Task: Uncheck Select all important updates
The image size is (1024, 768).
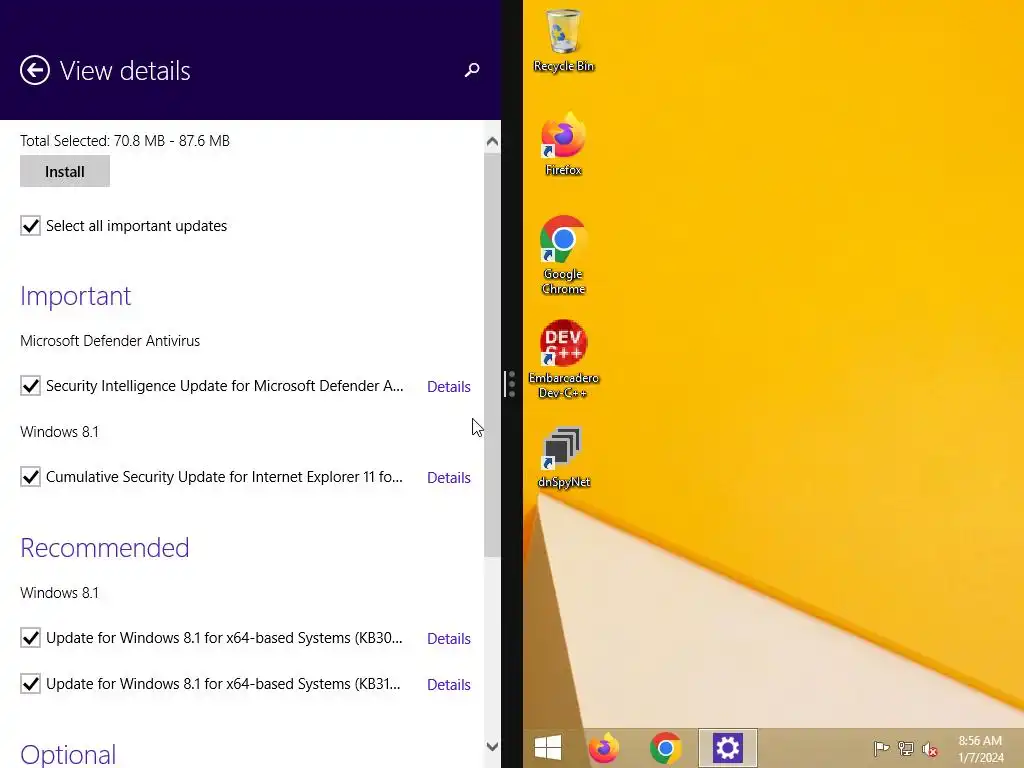Action: (30, 226)
